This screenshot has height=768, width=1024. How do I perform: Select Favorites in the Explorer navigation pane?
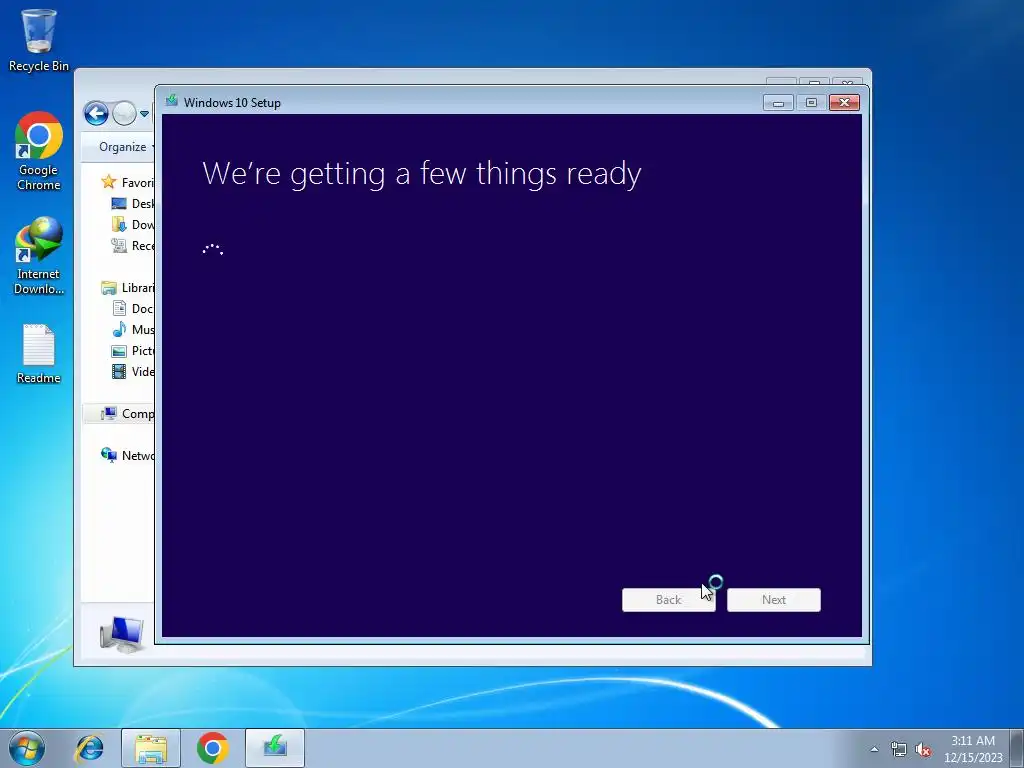click(127, 182)
